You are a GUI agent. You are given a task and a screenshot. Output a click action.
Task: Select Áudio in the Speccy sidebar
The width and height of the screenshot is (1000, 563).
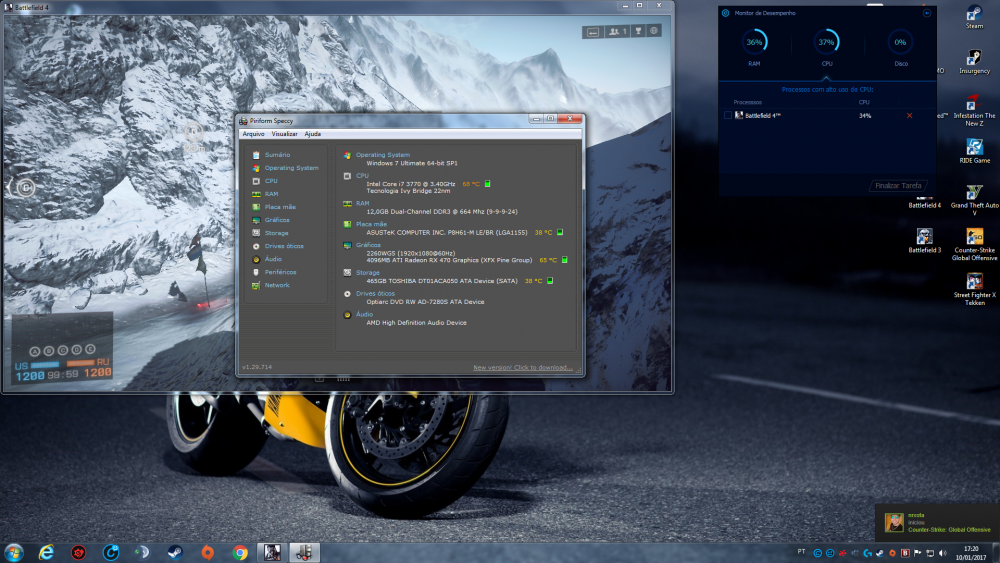[x=273, y=259]
